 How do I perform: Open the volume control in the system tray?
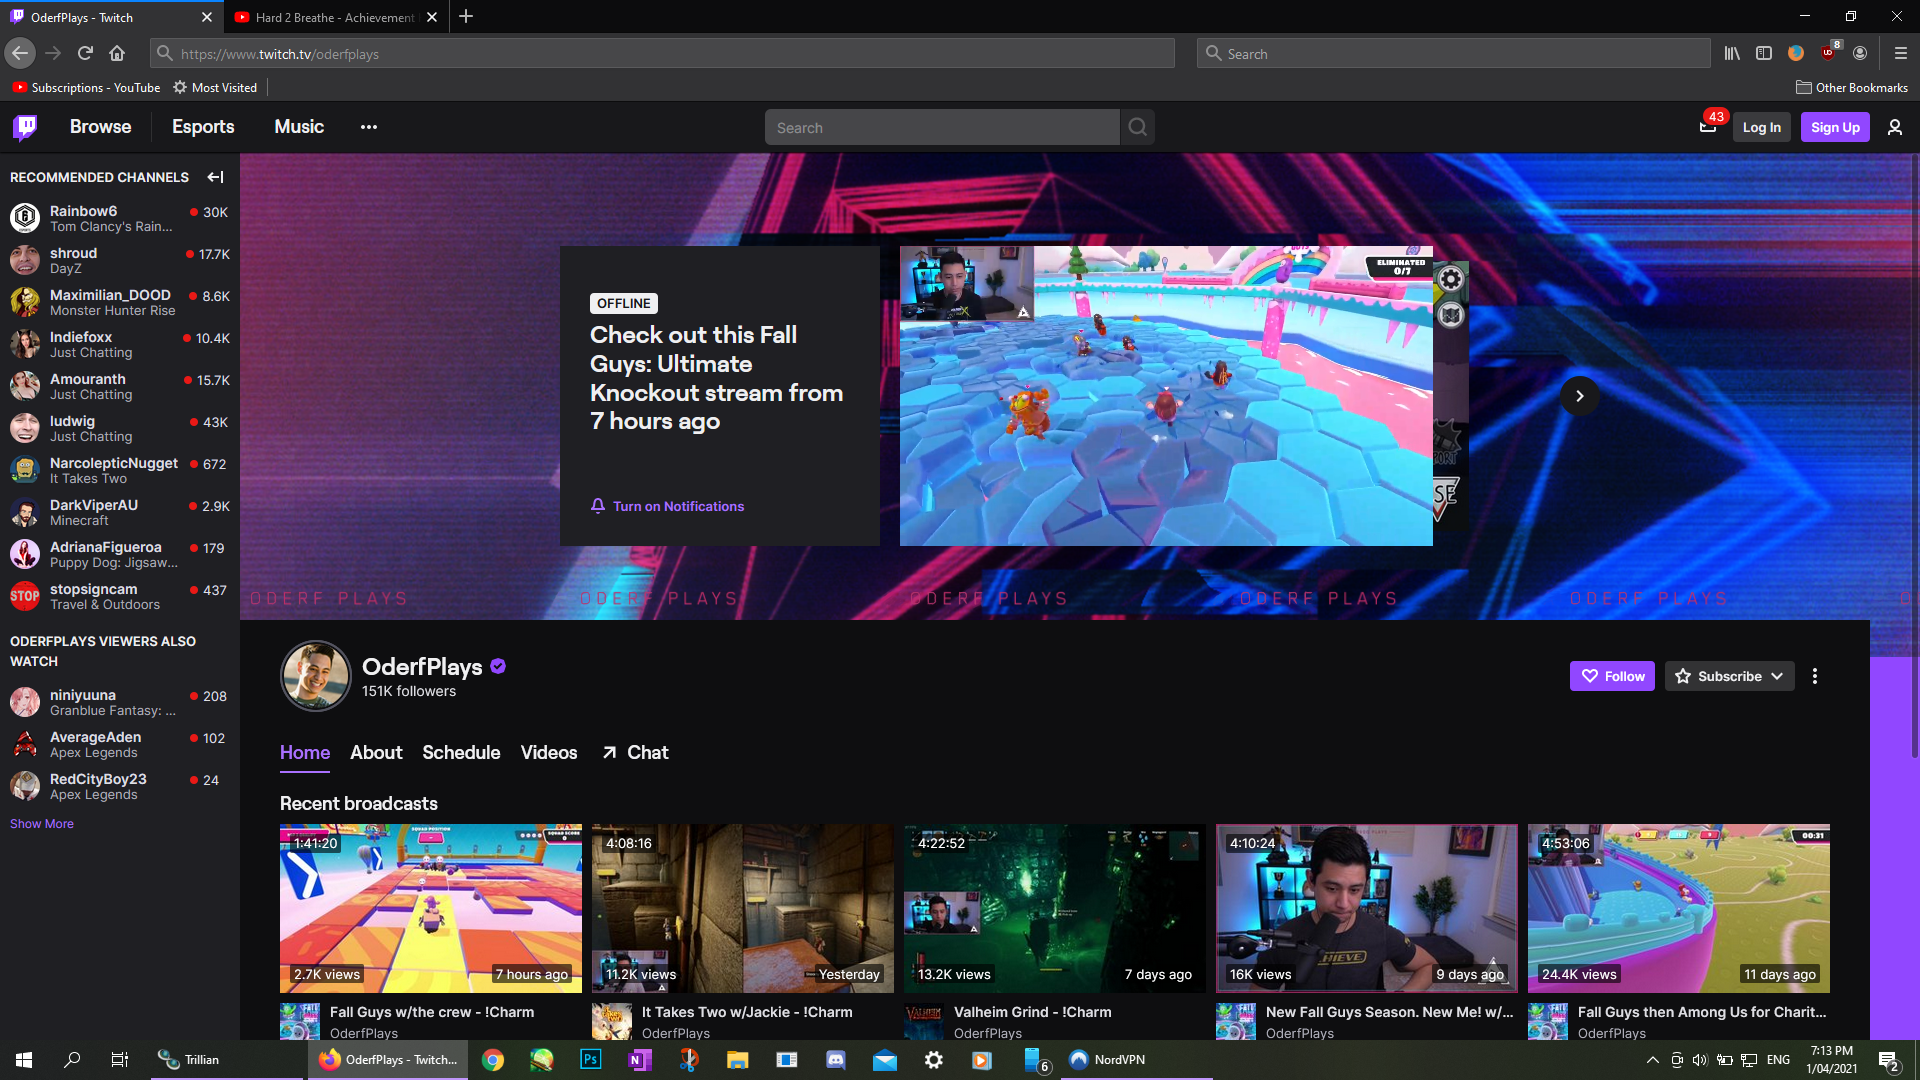(x=1700, y=1059)
